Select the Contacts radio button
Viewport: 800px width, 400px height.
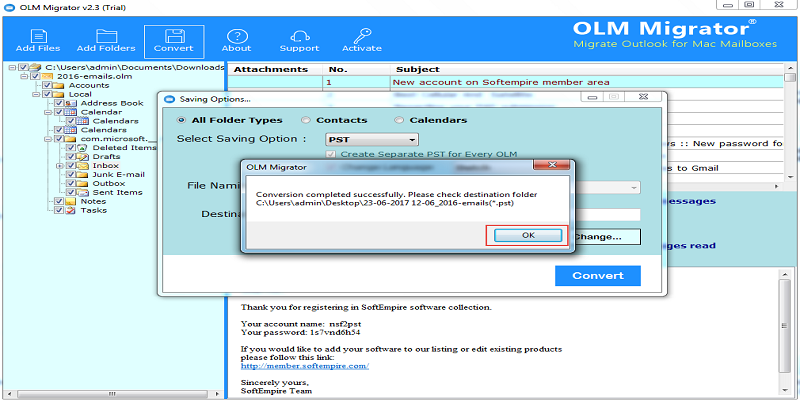(x=305, y=120)
